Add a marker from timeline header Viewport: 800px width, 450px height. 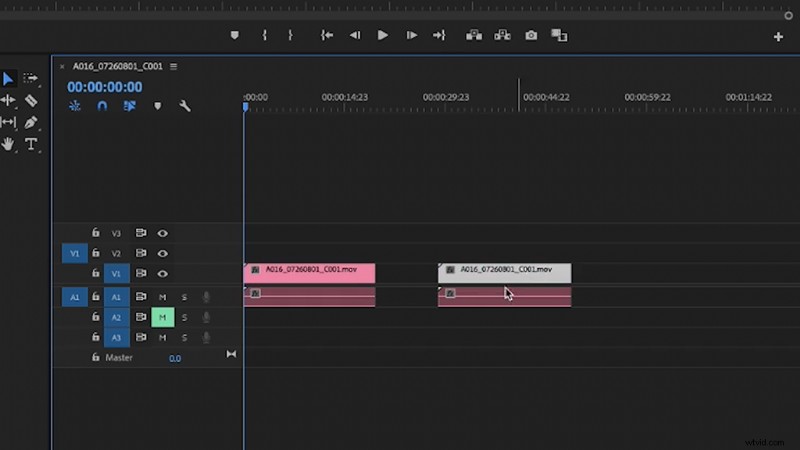(158, 106)
